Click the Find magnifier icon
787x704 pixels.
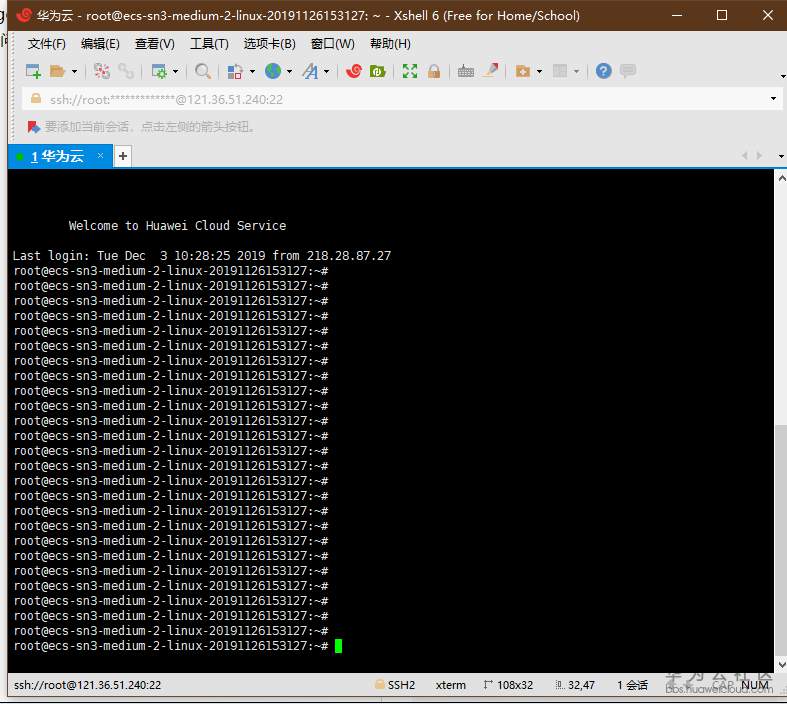[x=203, y=71]
